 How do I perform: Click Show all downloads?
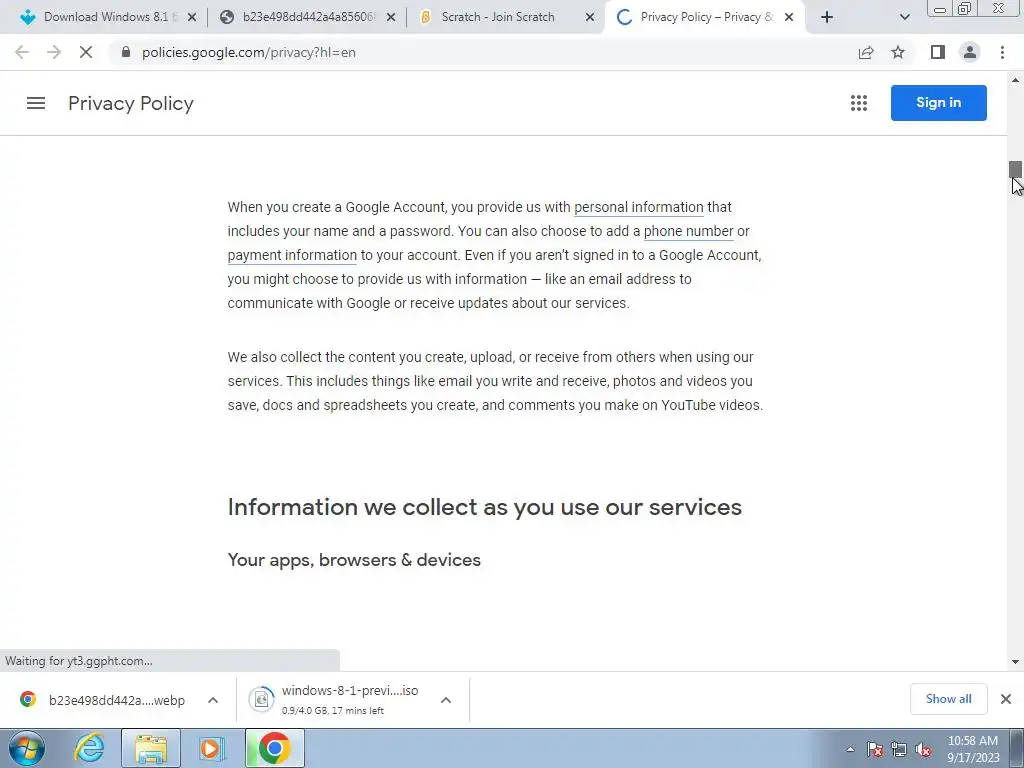pos(948,699)
